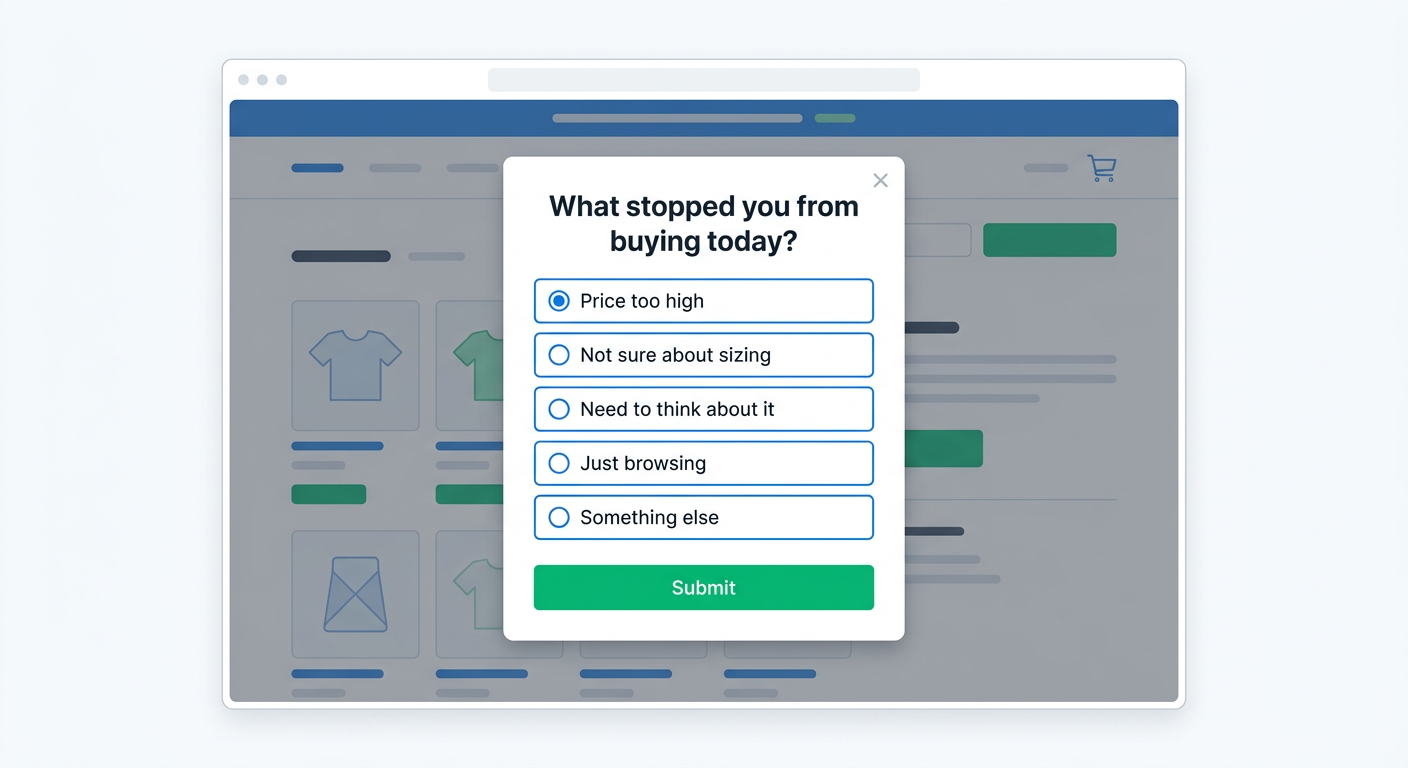The image size is (1408, 768).
Task: Select "Need to think about it"
Action: (x=560, y=409)
